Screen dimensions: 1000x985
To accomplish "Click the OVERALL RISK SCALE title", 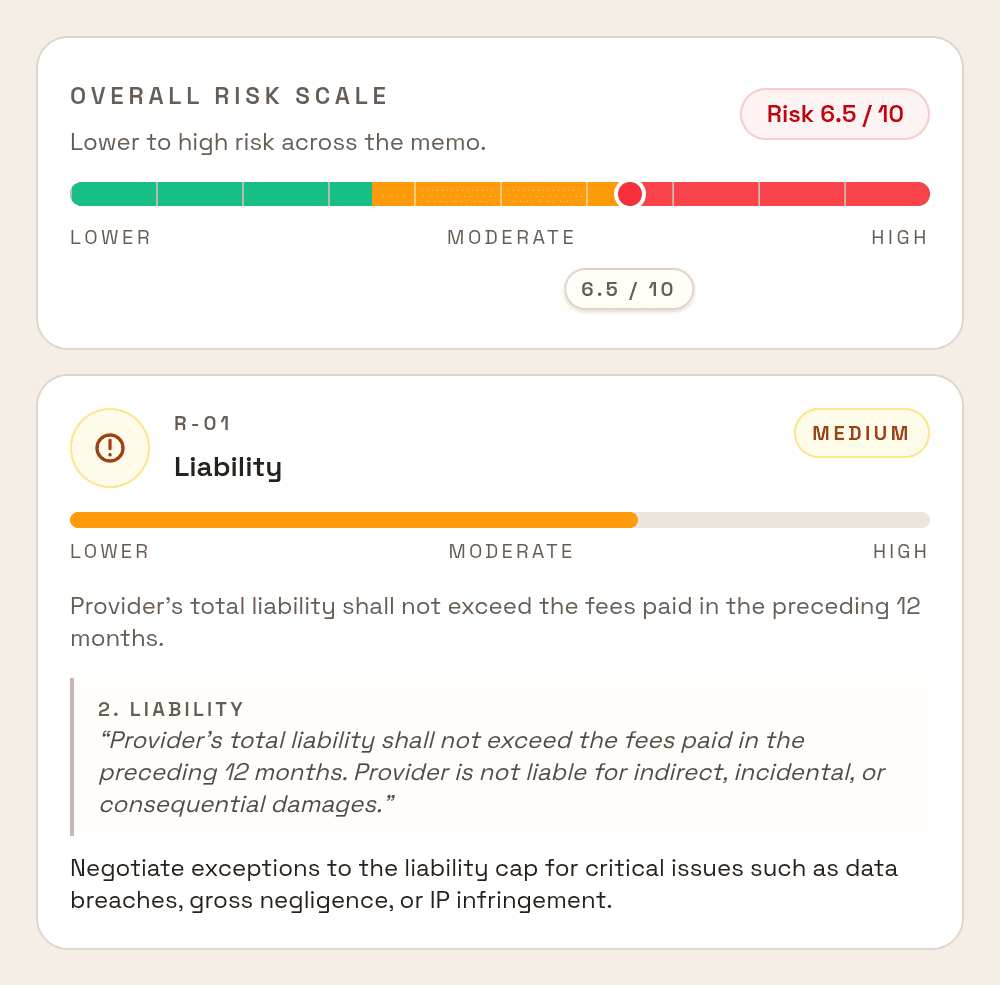I will tap(230, 96).
